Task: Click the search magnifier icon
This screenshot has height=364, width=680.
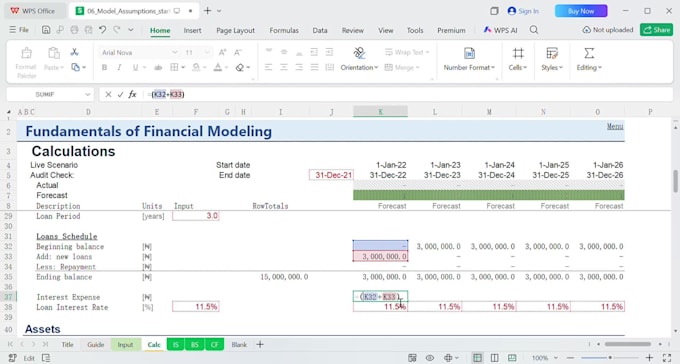Action: click(x=534, y=30)
